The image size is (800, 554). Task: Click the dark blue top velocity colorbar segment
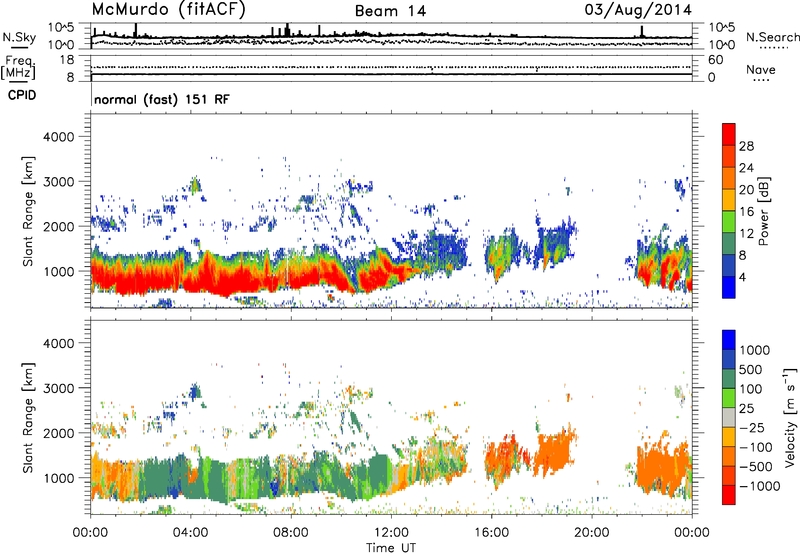(x=729, y=340)
